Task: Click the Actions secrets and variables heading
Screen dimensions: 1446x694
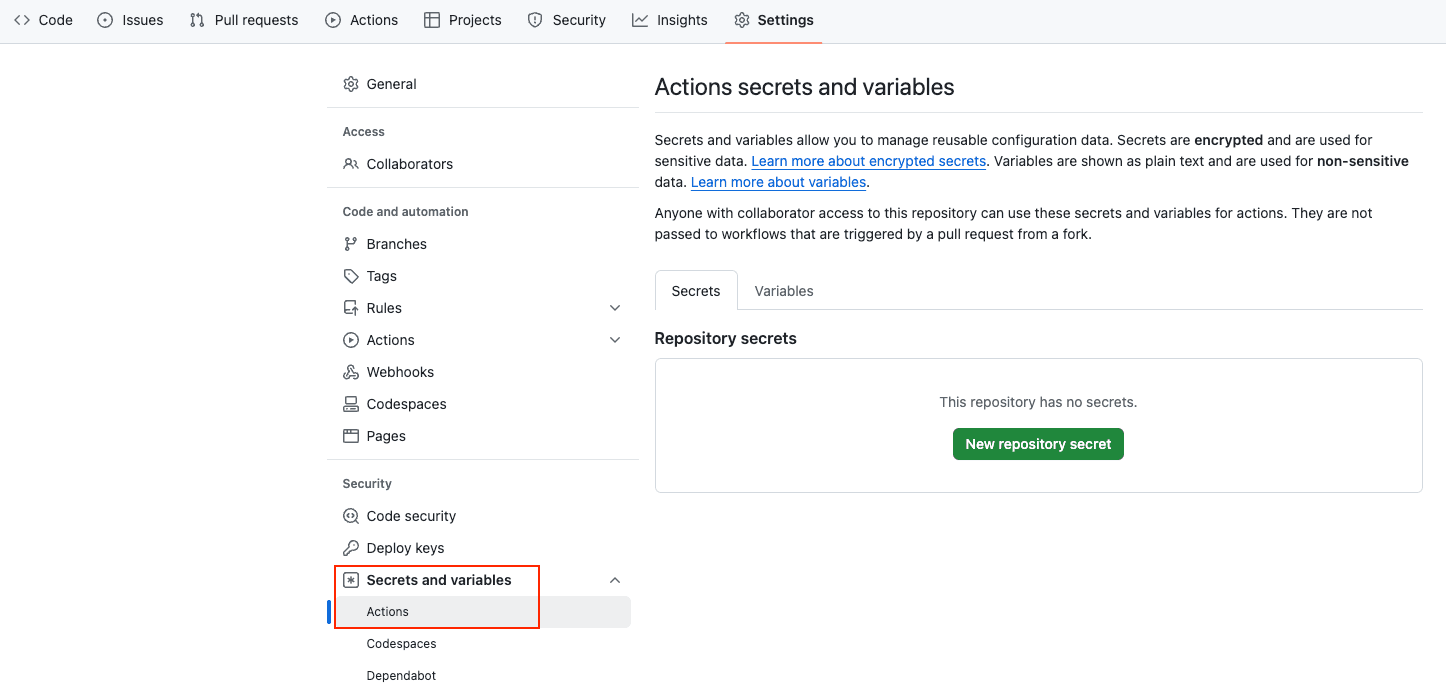Action: pyautogui.click(x=804, y=87)
